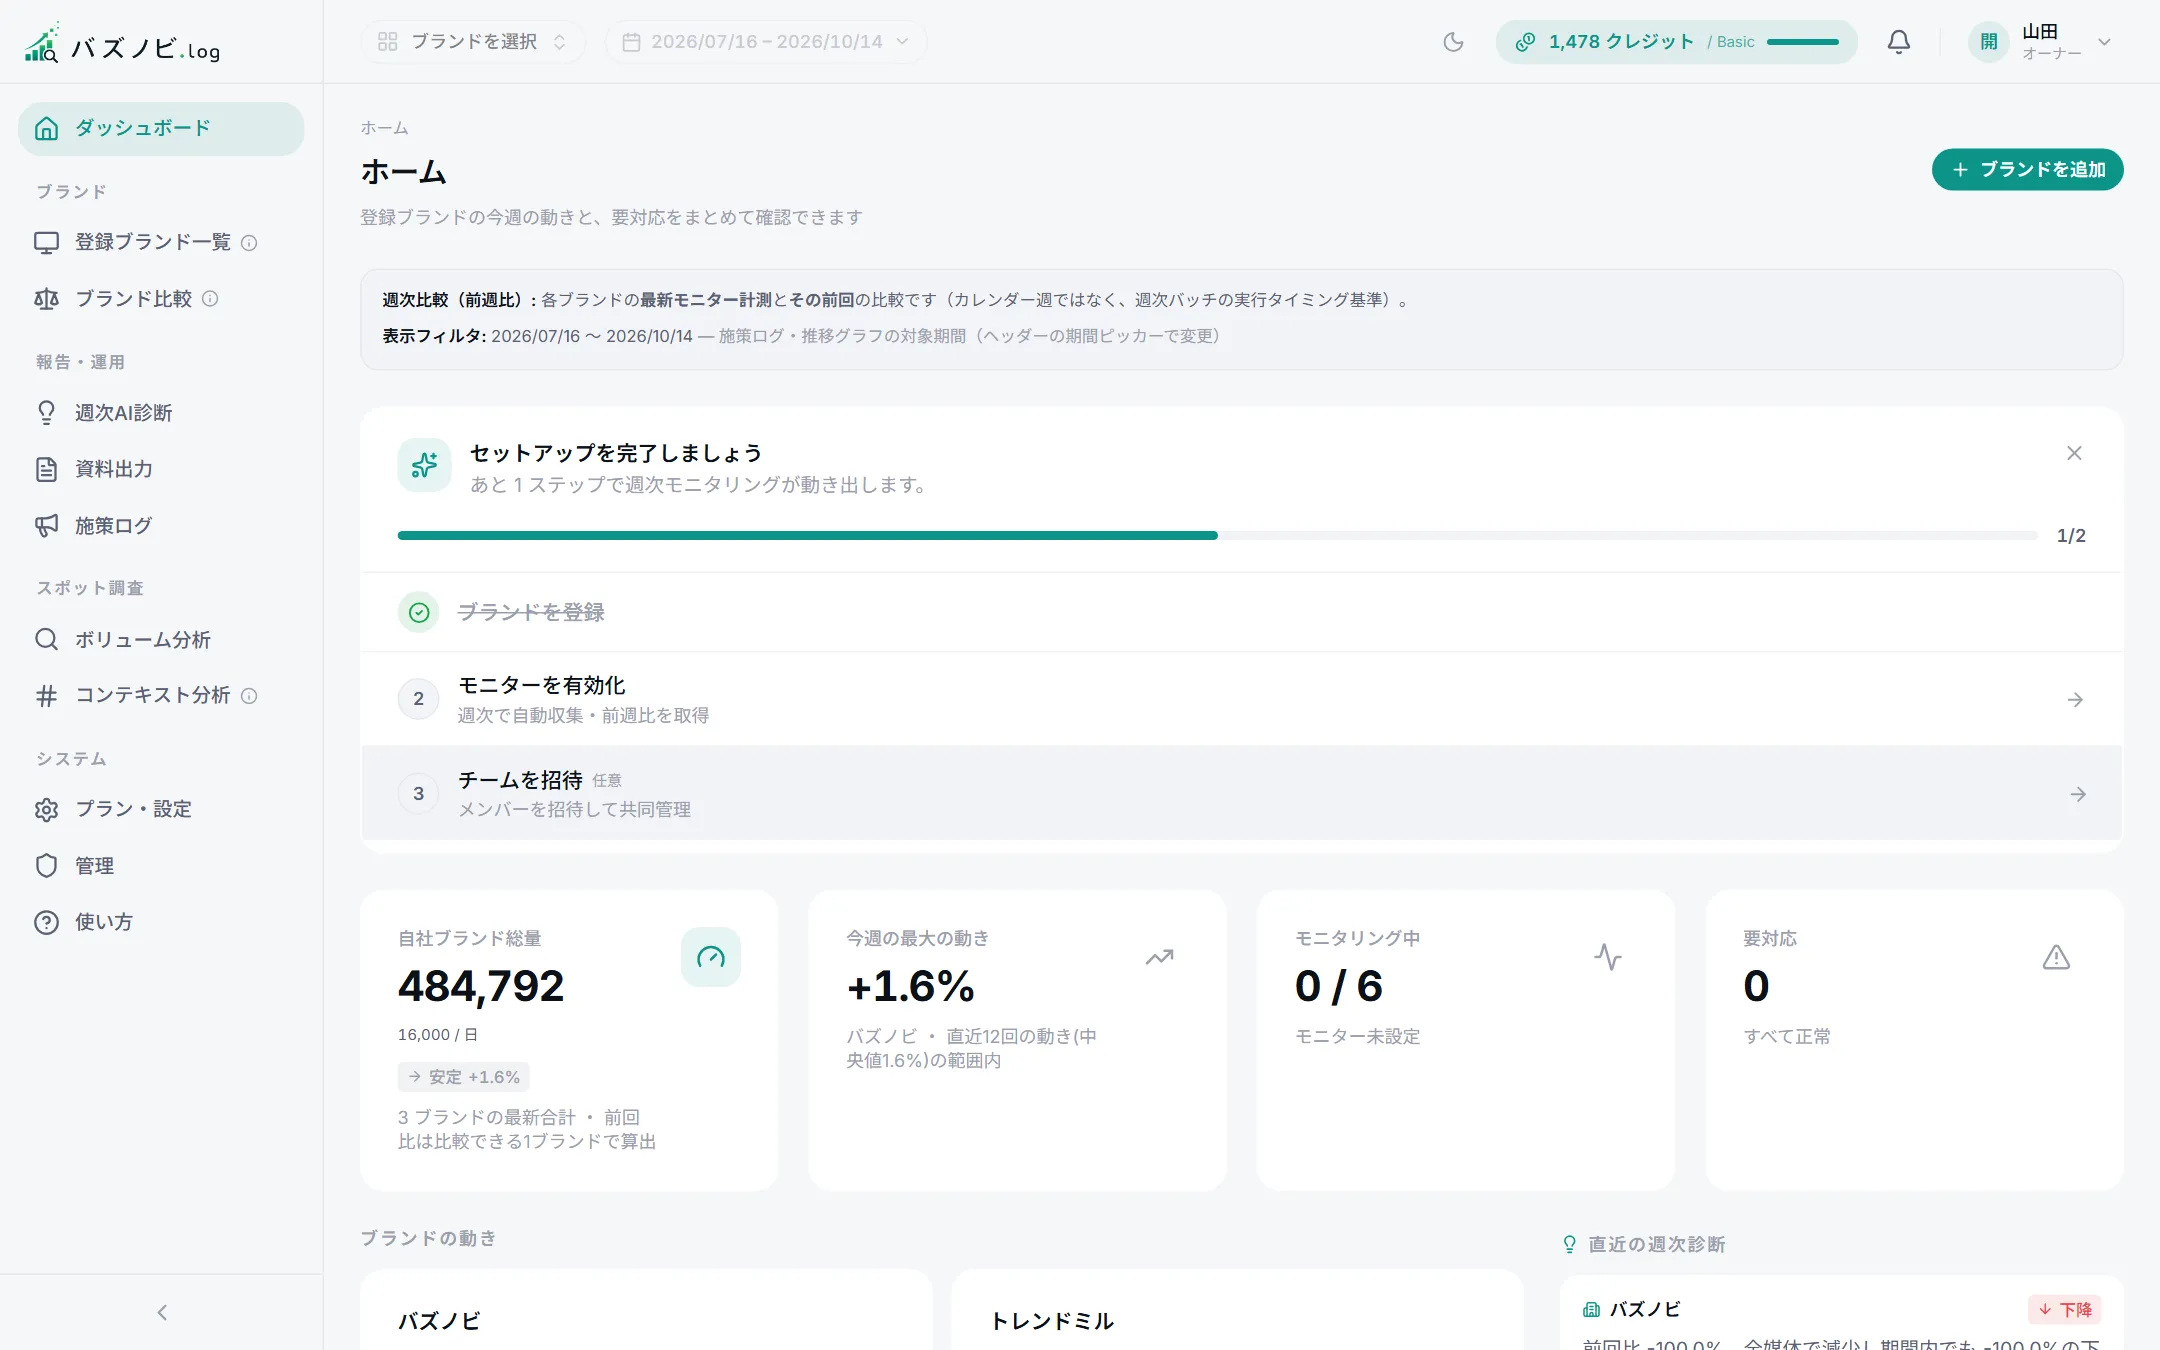Click the info icon beside ブランド比較

tap(210, 299)
